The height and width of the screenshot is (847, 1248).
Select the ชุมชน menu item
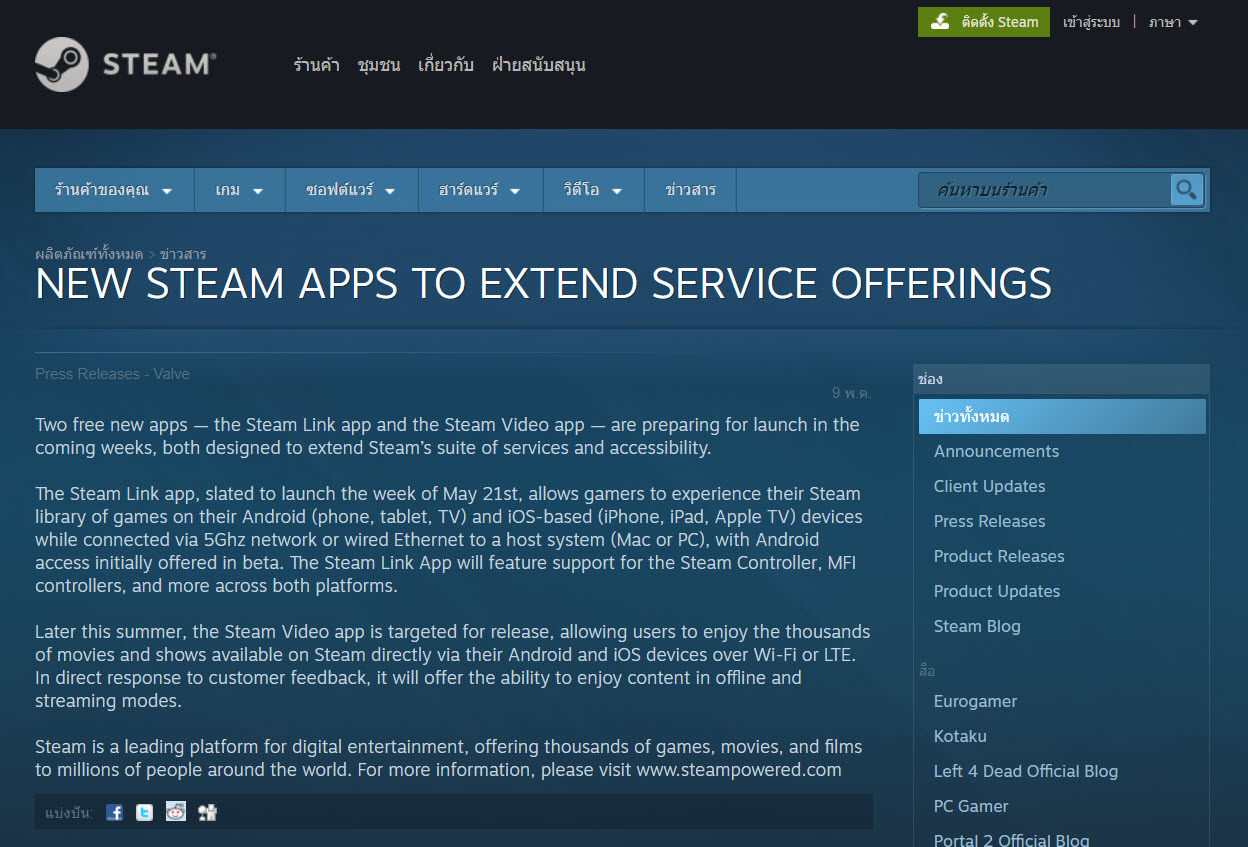point(378,64)
